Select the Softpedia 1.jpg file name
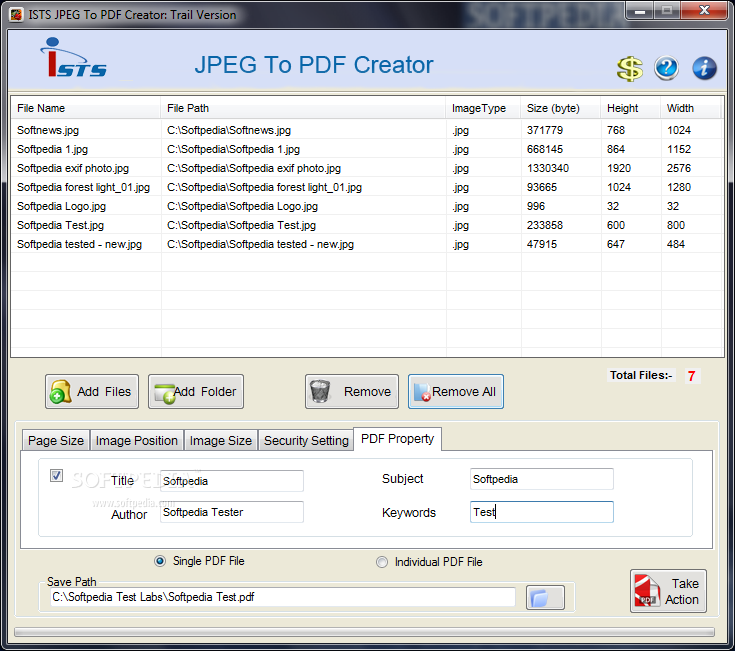 (x=52, y=150)
